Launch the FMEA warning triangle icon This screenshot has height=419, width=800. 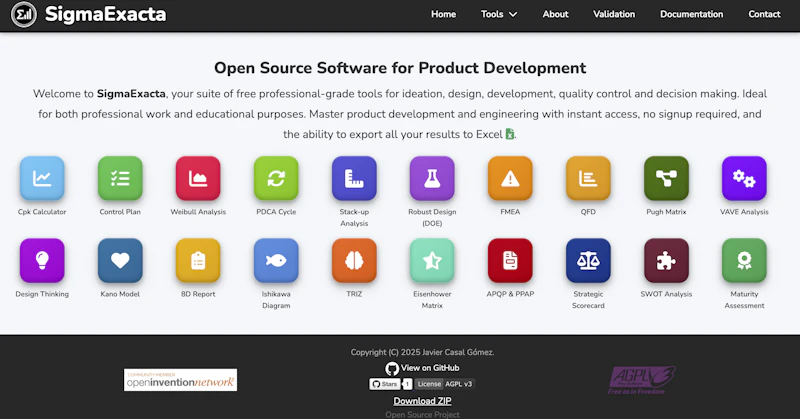click(x=510, y=178)
